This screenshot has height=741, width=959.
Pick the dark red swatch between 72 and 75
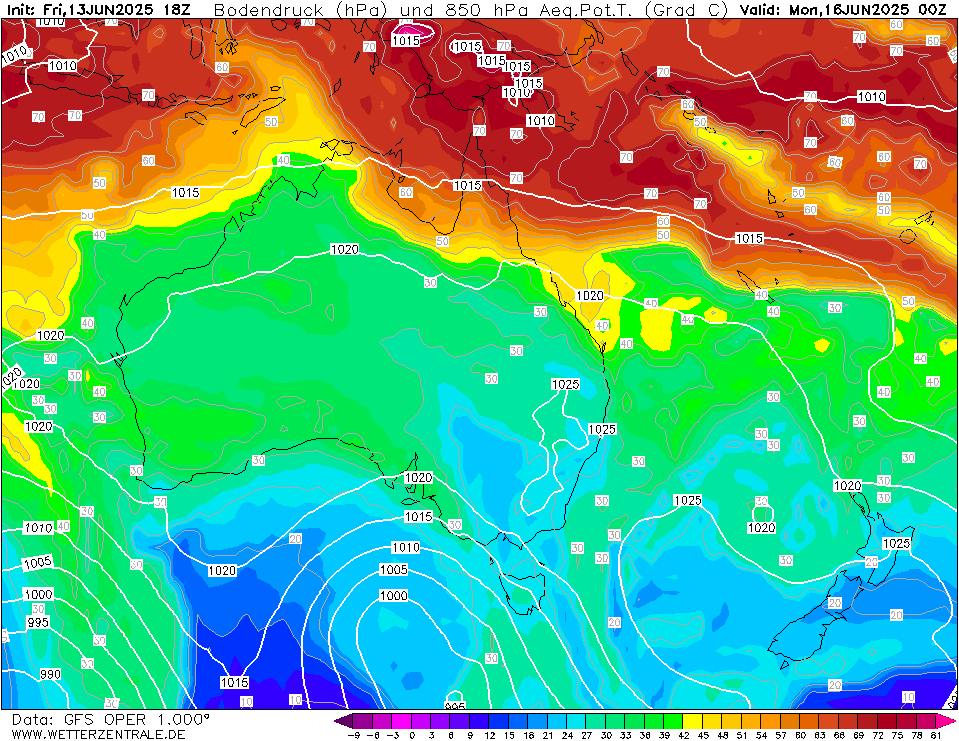pos(886,720)
